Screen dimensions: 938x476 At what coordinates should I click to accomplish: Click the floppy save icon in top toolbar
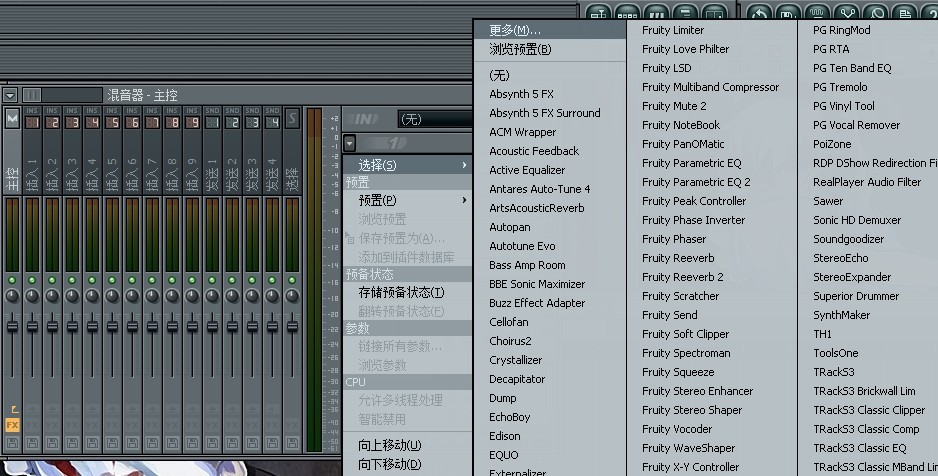788,12
